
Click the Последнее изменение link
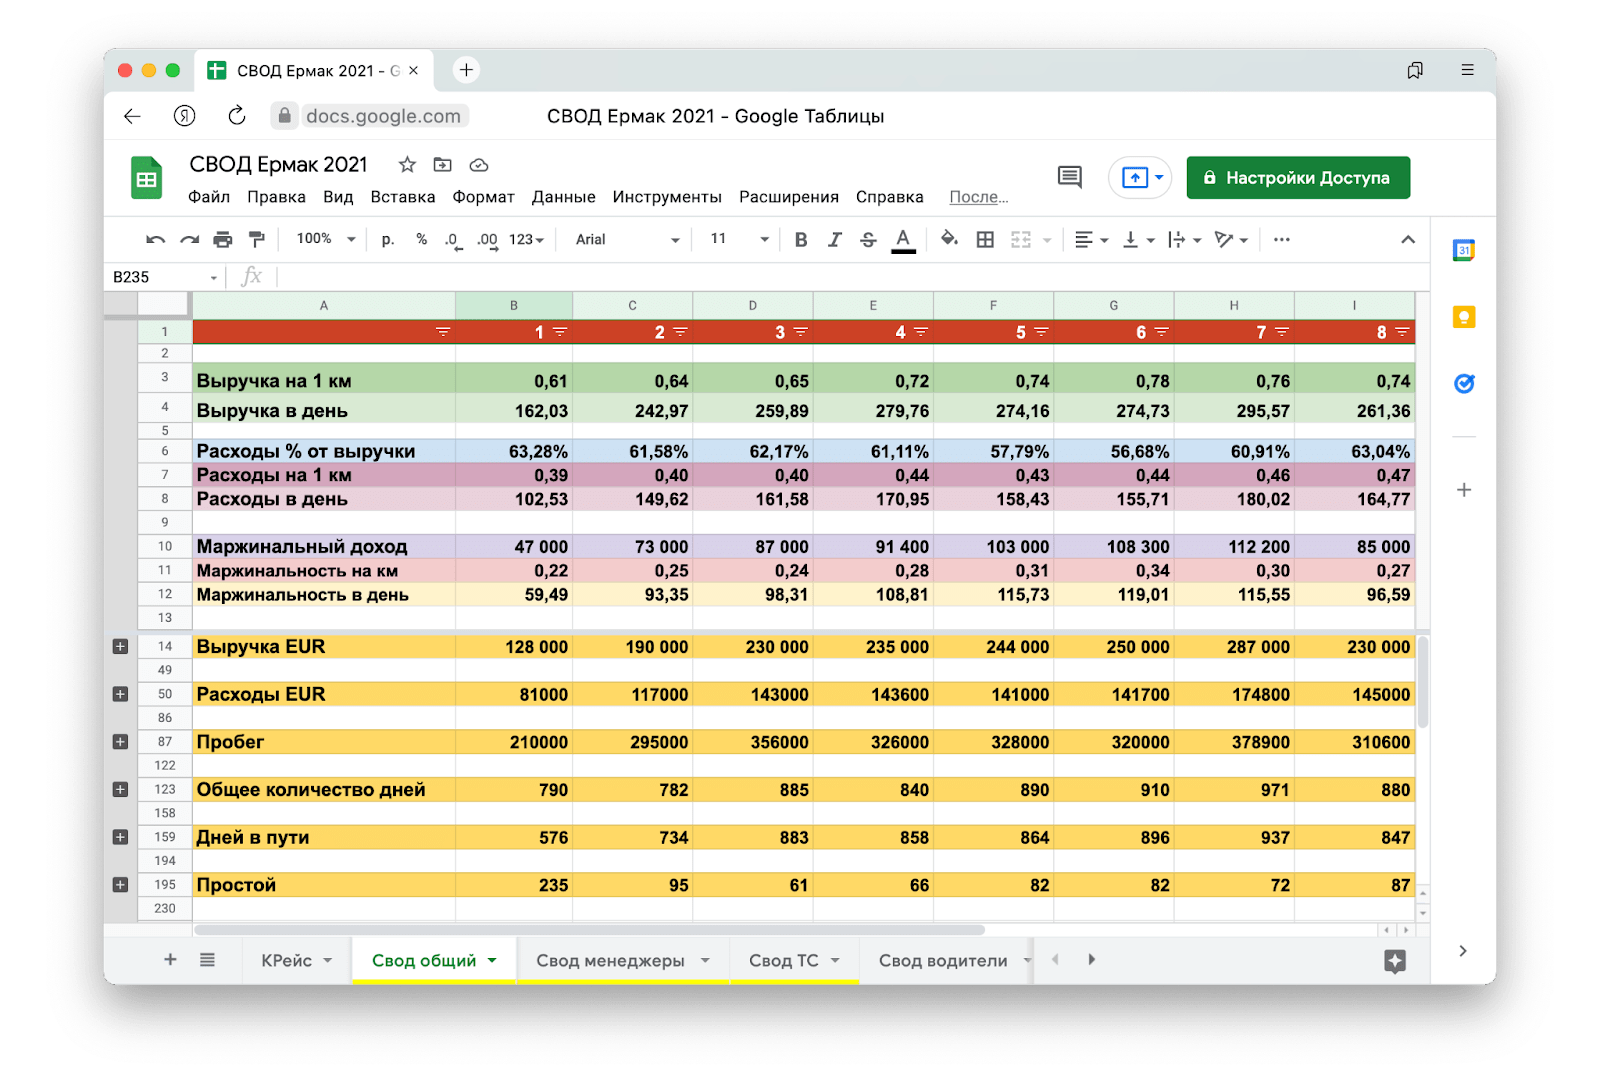[x=978, y=197]
